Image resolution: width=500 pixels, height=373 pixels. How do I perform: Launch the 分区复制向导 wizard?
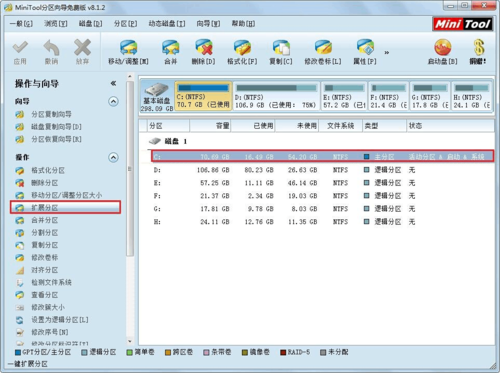coord(51,114)
